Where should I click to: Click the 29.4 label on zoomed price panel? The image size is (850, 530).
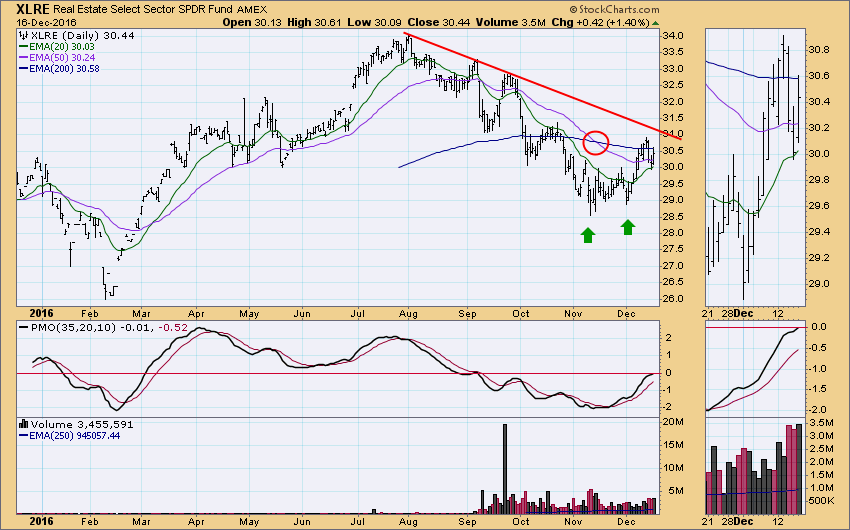click(x=820, y=232)
